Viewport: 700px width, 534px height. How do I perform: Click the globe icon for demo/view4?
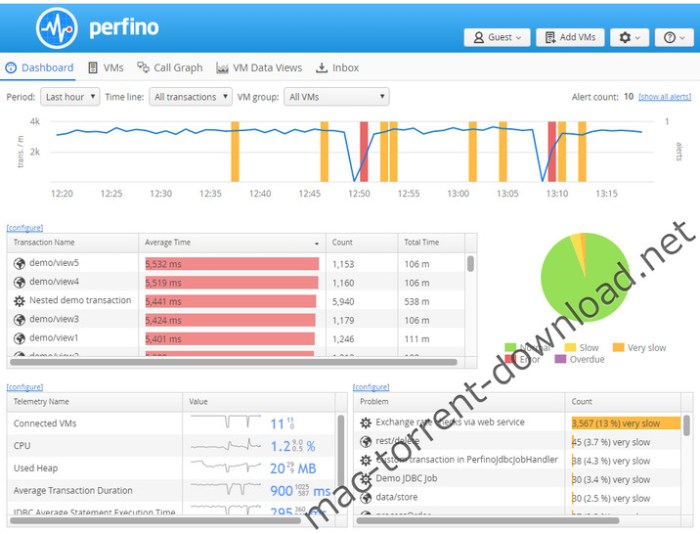pyautogui.click(x=19, y=283)
